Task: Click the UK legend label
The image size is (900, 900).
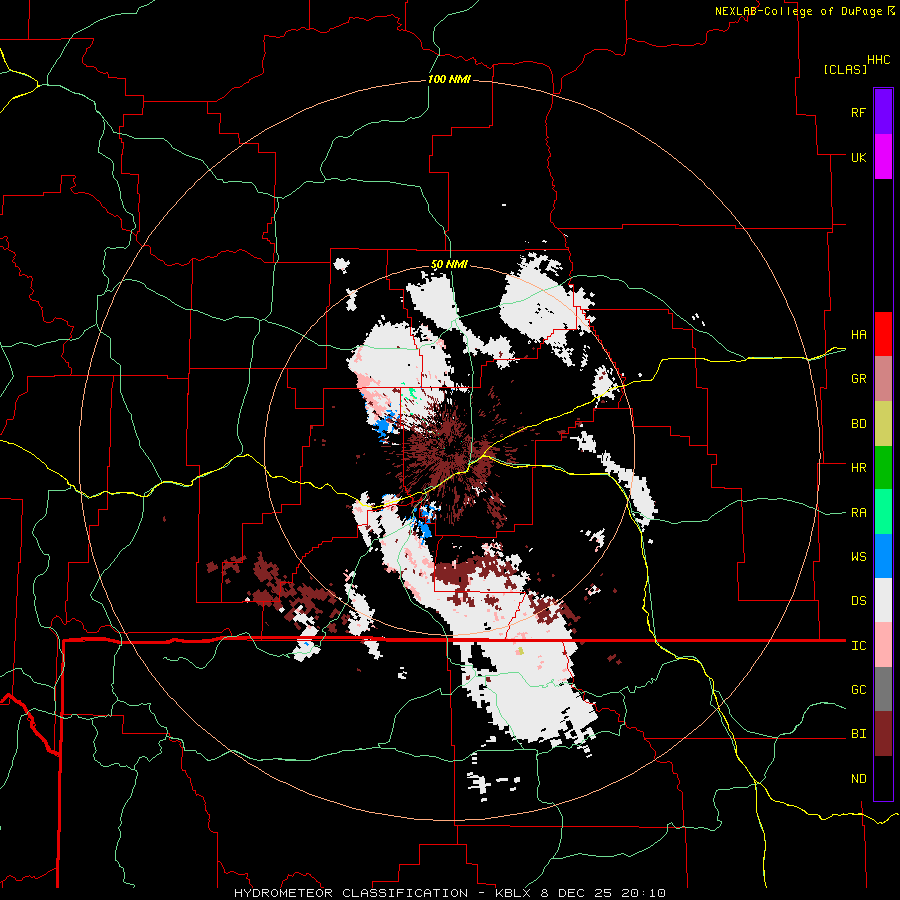Action: point(858,157)
